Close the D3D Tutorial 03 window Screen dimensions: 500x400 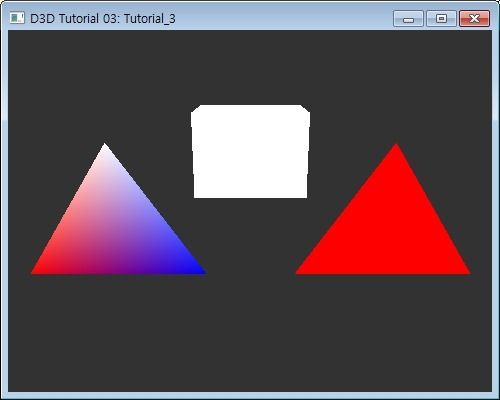pyautogui.click(x=474, y=18)
